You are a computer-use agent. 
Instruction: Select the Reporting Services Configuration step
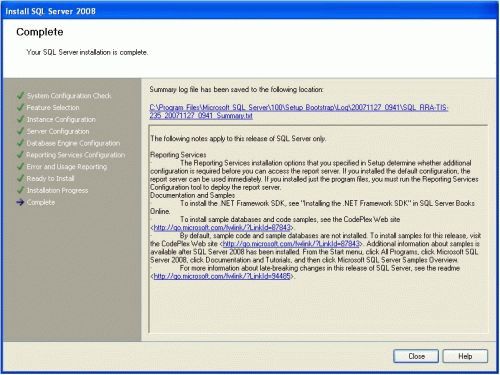click(76, 155)
